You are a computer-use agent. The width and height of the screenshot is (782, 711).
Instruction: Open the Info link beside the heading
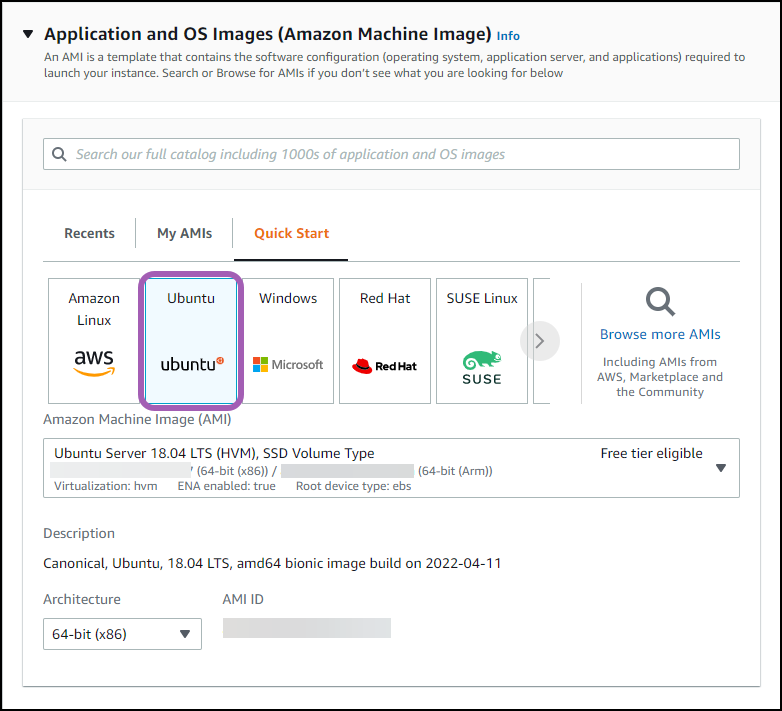coord(508,36)
